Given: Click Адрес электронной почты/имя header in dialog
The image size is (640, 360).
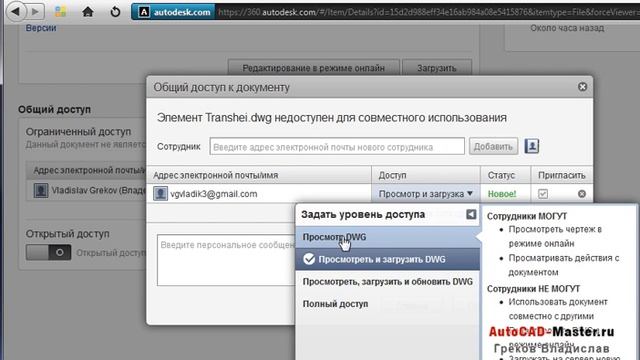Looking at the screenshot, I should 259,175.
